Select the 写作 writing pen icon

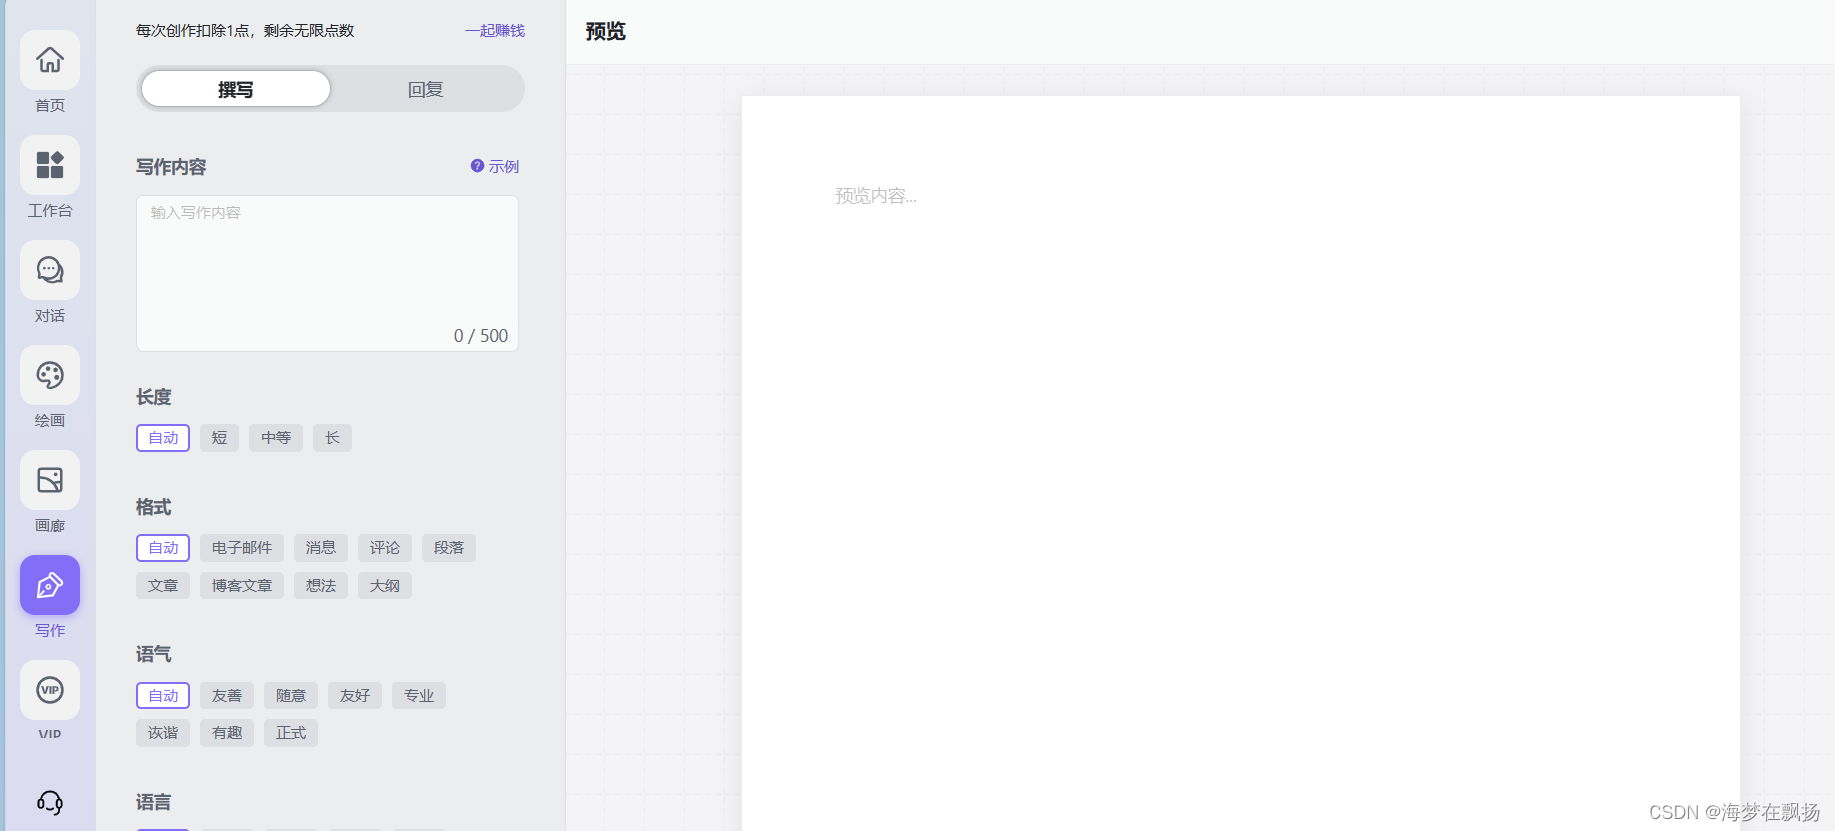[50, 585]
